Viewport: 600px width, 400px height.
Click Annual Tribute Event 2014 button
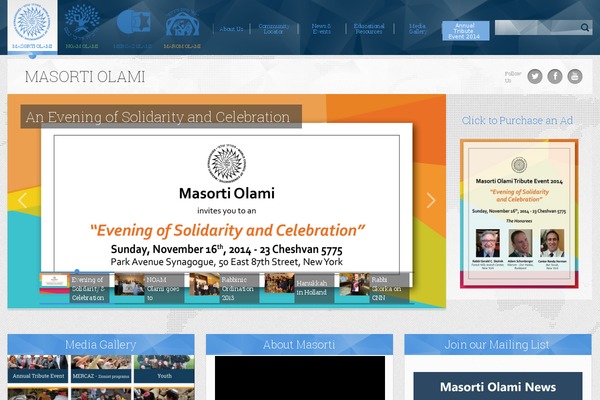(x=465, y=31)
